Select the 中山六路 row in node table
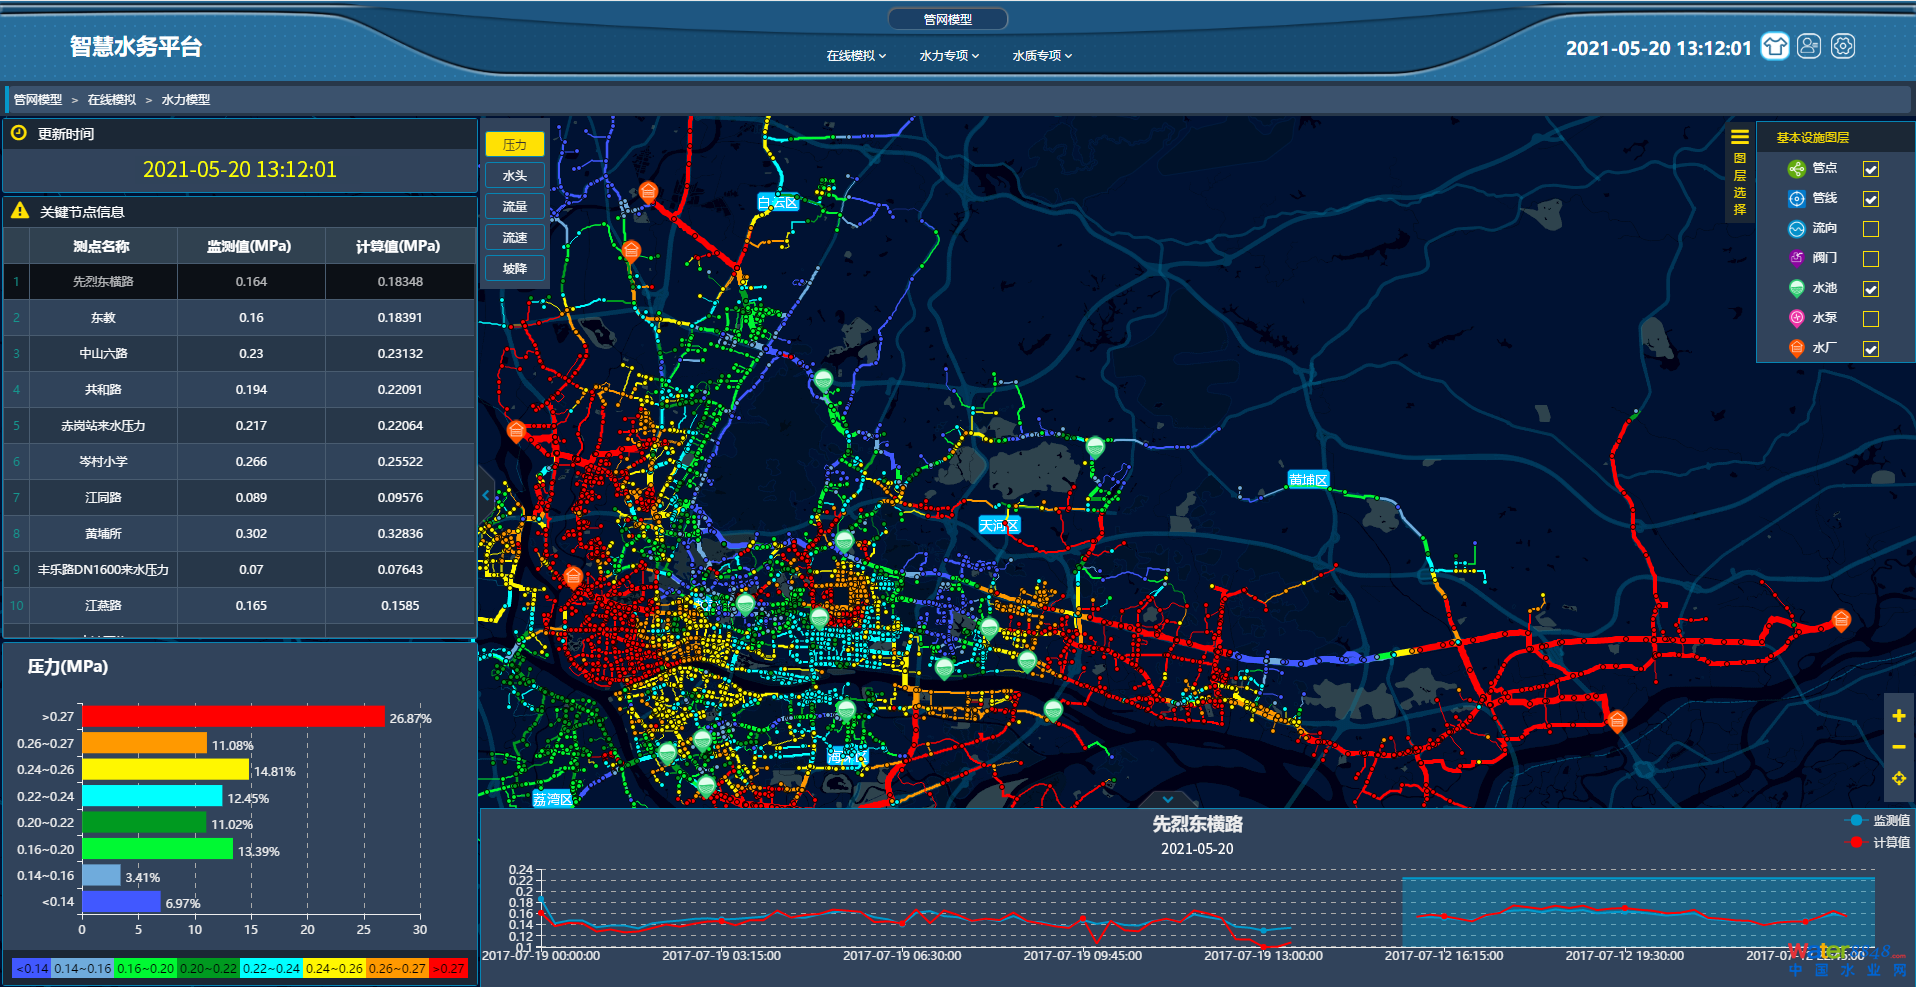Image resolution: width=1916 pixels, height=987 pixels. click(x=104, y=354)
